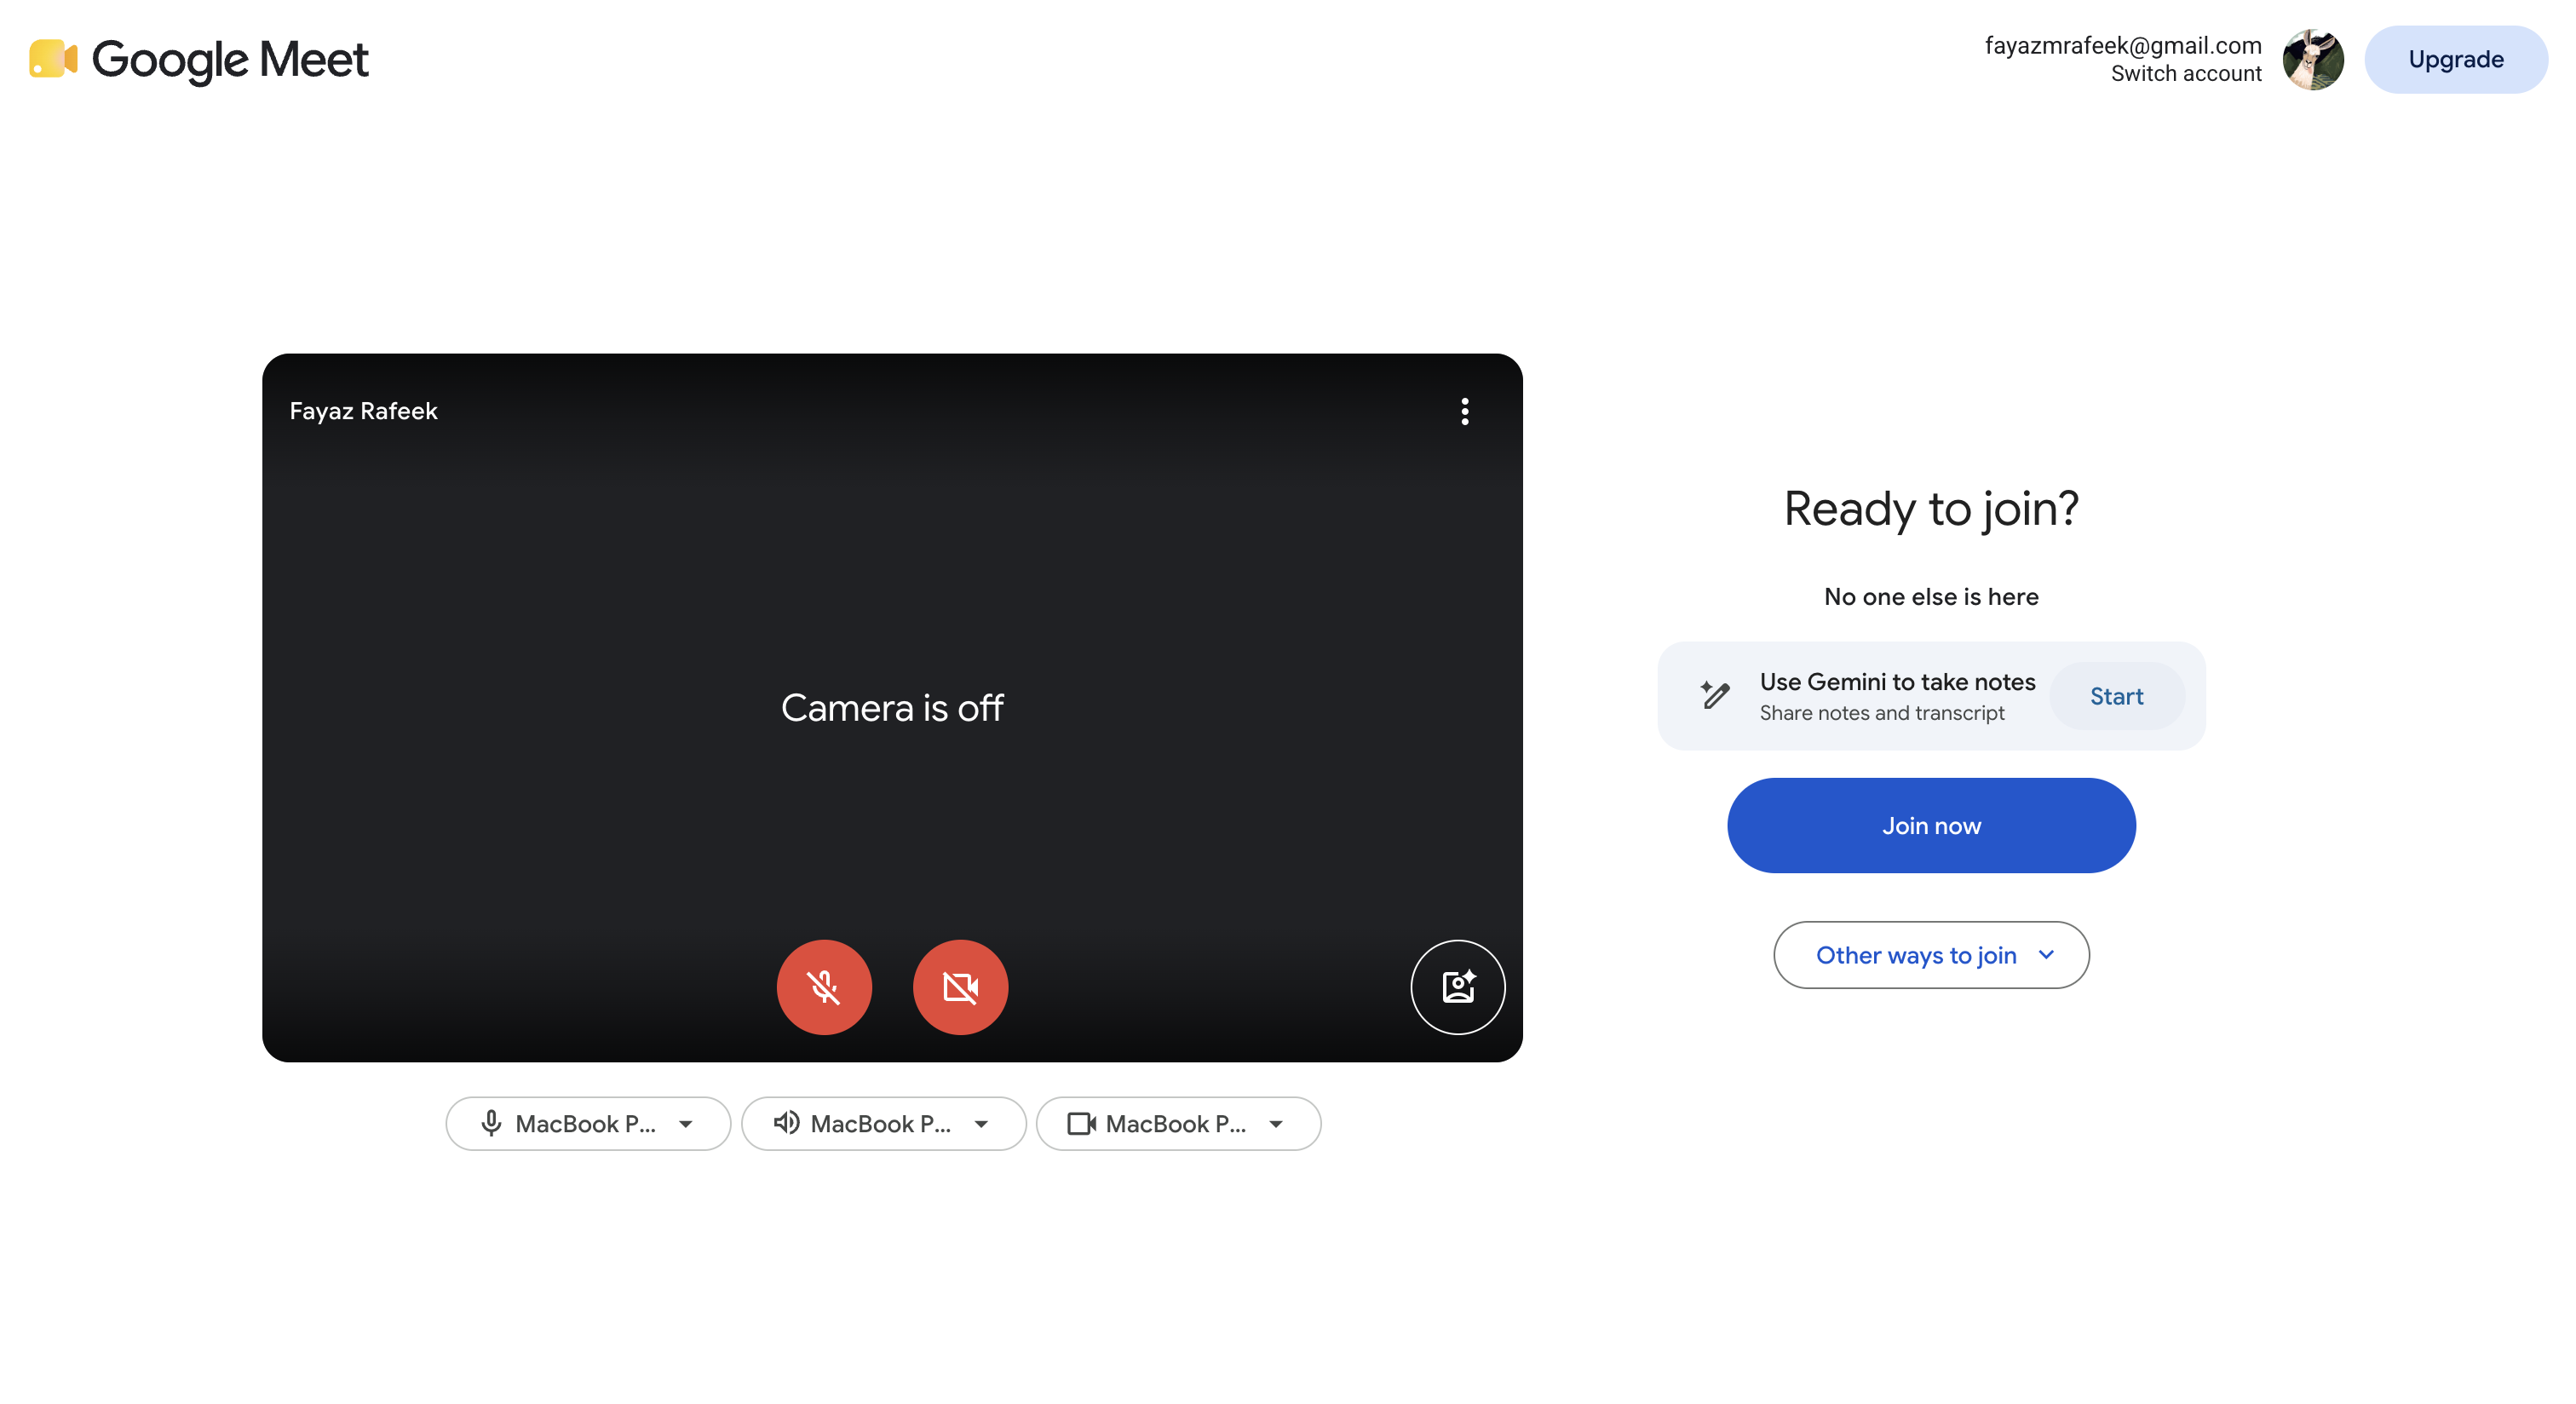This screenshot has height=1404, width=2576.
Task: Click Switch account link
Action: click(x=2186, y=73)
